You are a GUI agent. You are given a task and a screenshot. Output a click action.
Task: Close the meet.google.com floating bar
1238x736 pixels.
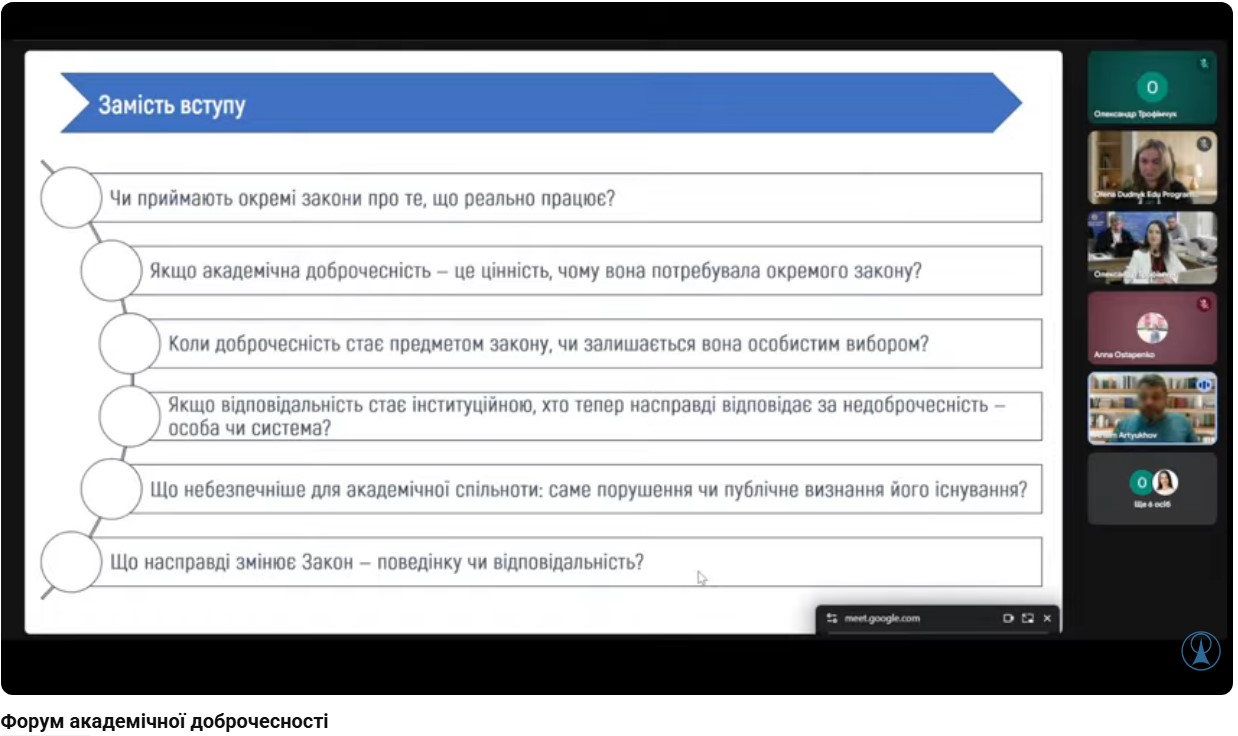1047,619
